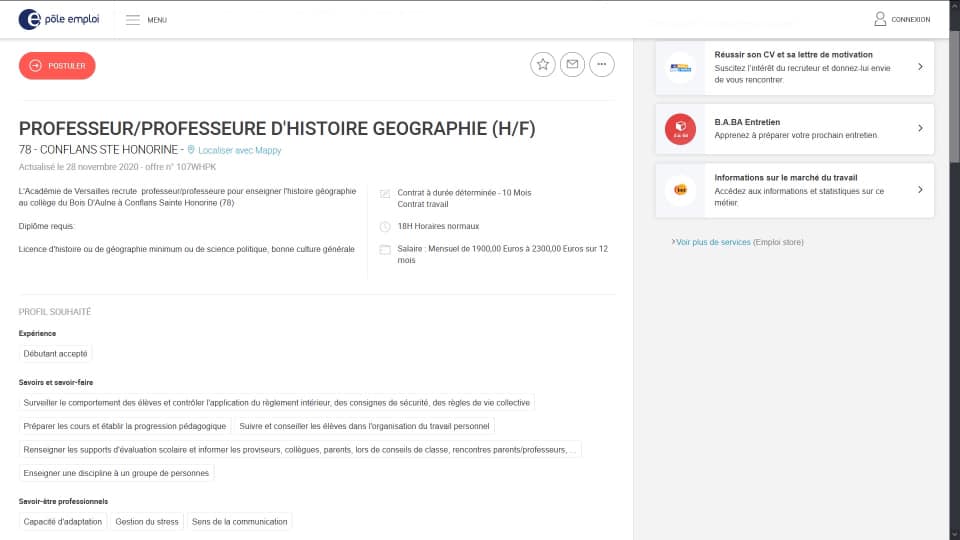Image resolution: width=960 pixels, height=540 pixels.
Task: Expand B.A.BA Entretien chevron arrow
Action: (919, 128)
